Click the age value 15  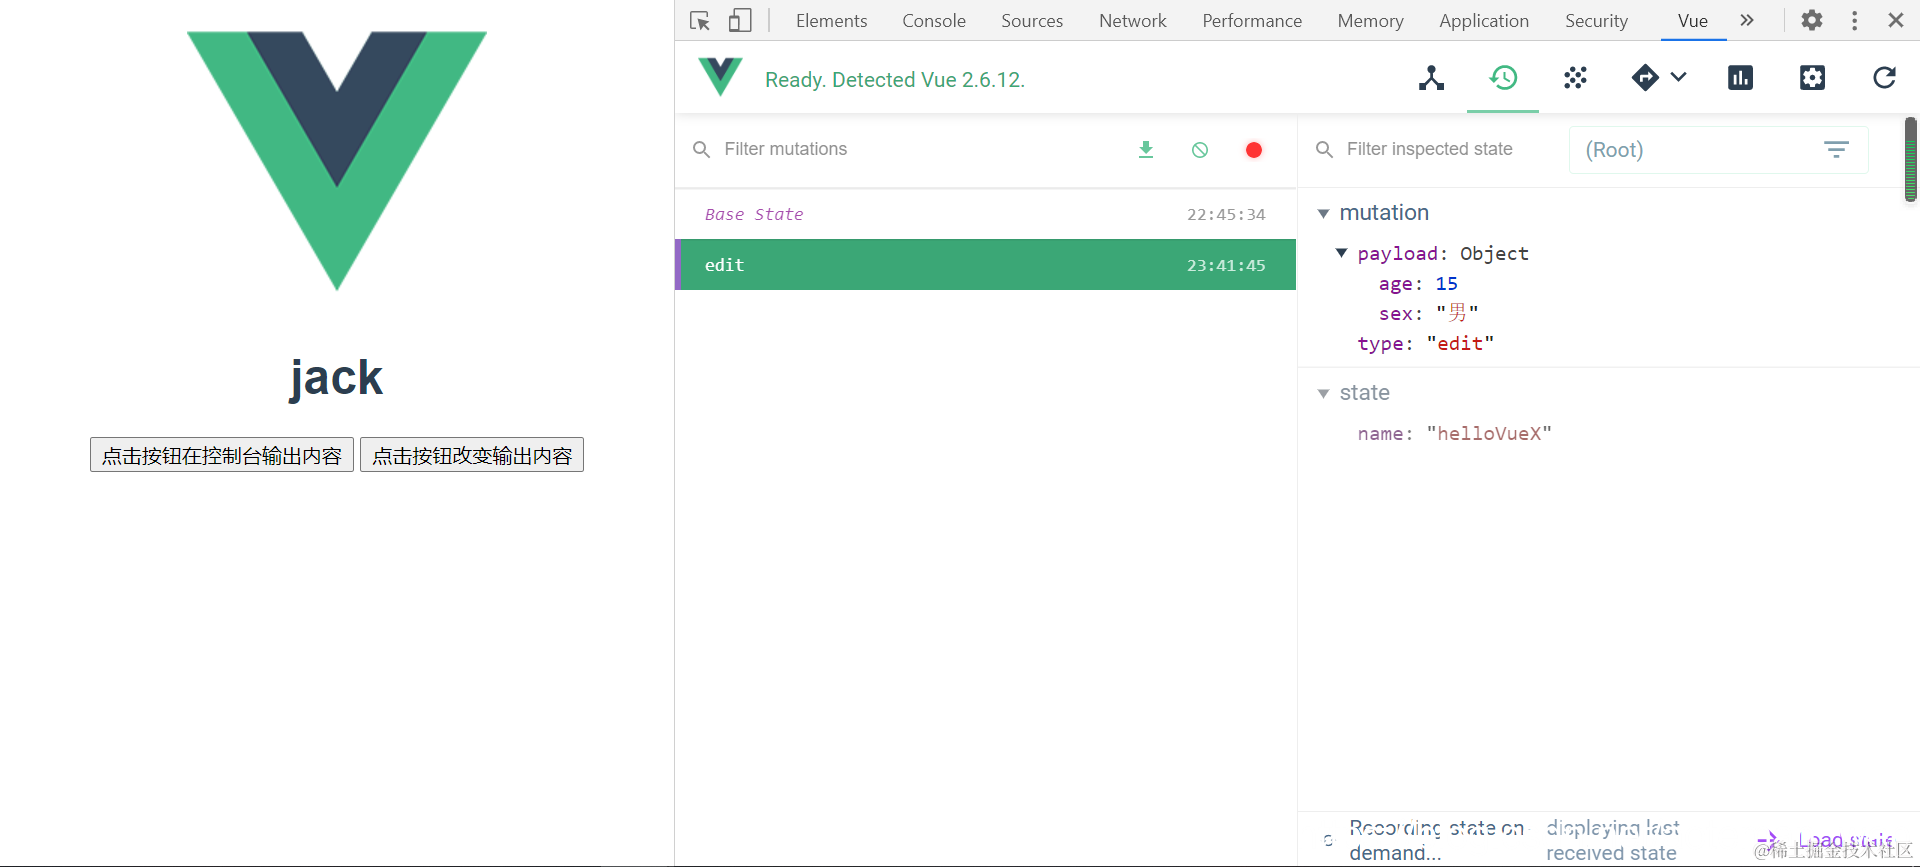pos(1446,284)
